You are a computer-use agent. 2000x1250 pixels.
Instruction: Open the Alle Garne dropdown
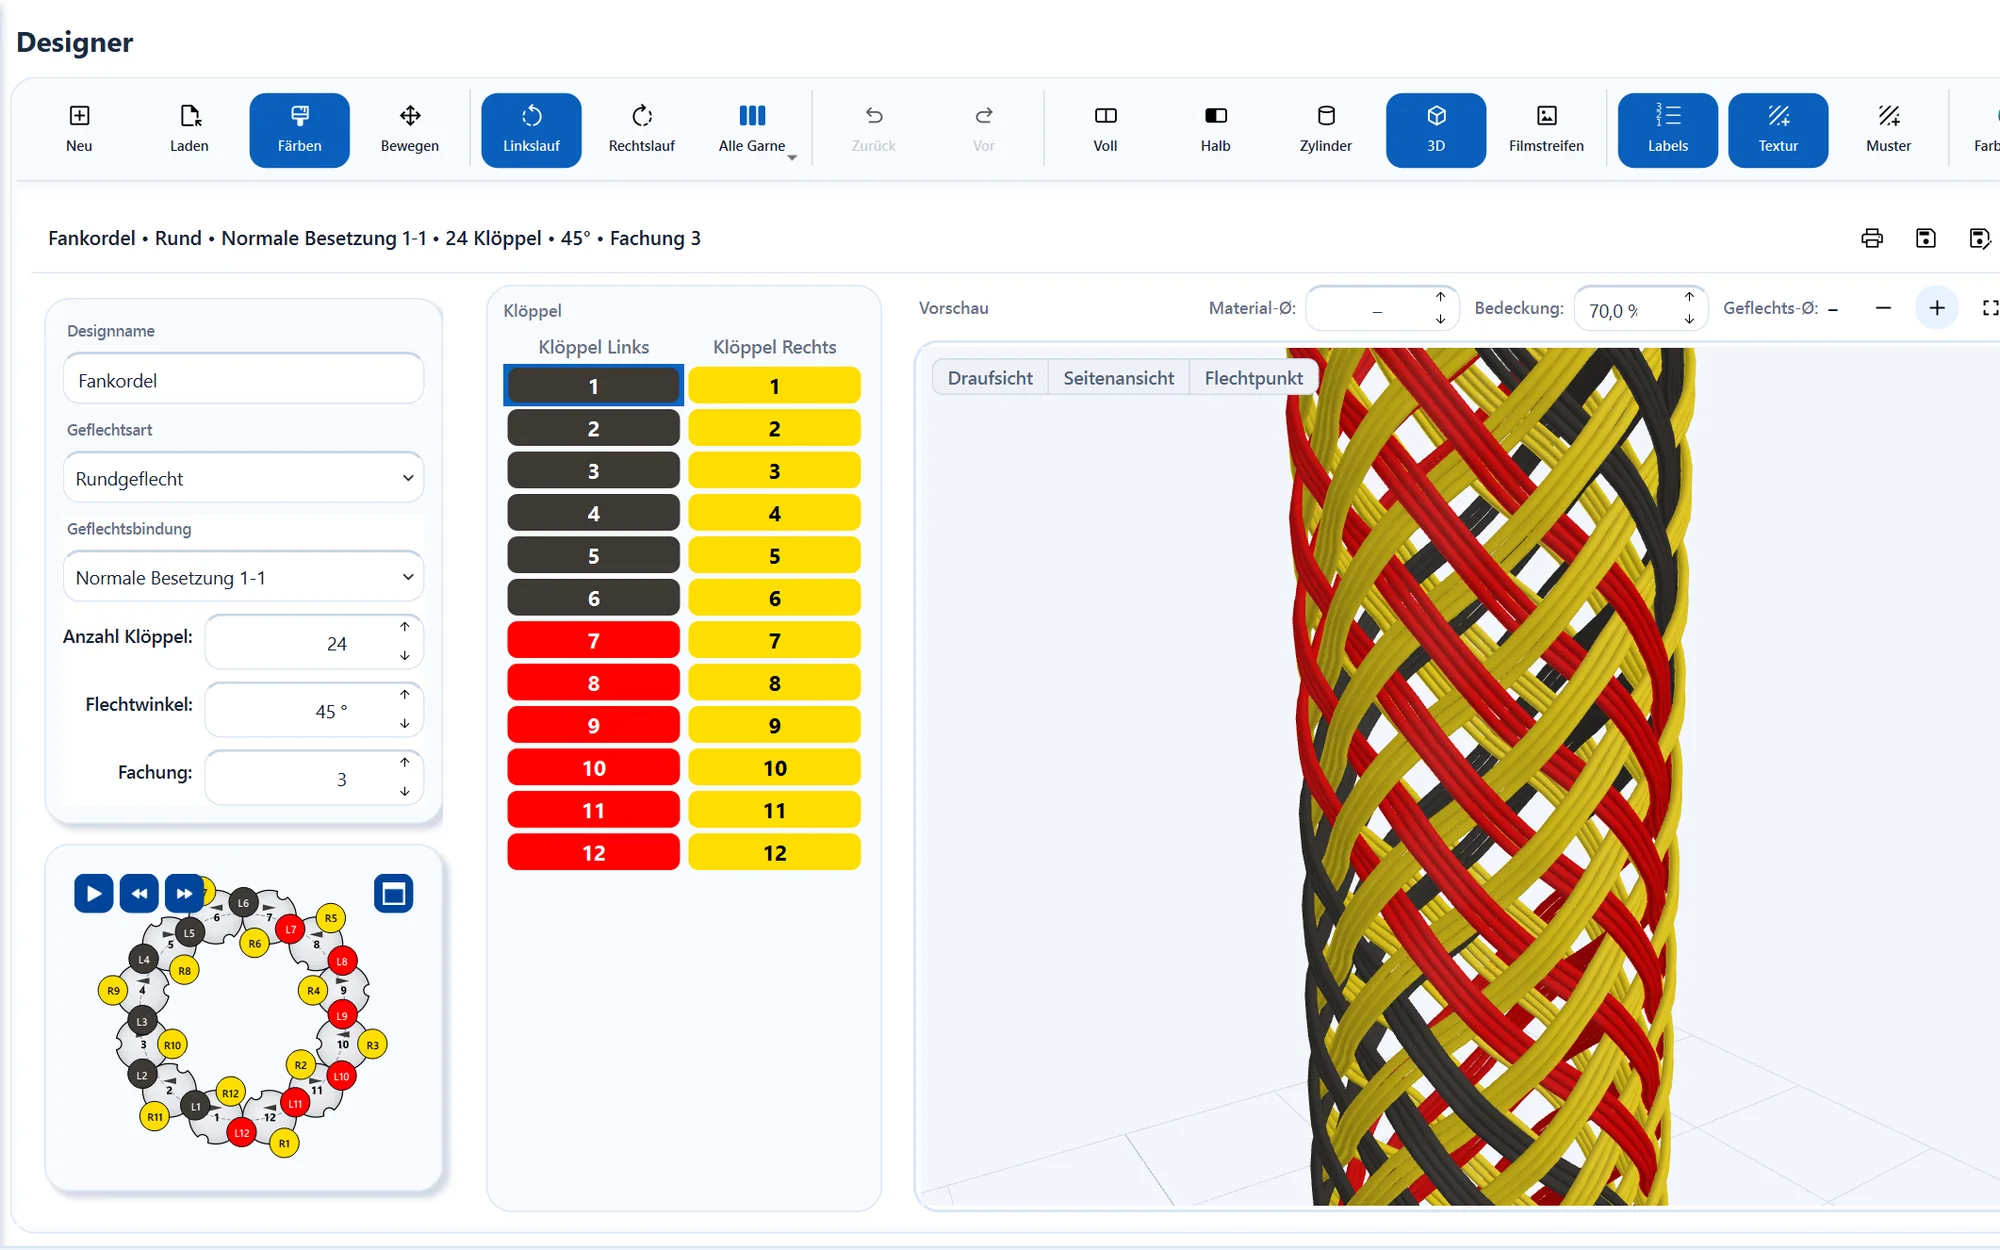pyautogui.click(x=752, y=130)
